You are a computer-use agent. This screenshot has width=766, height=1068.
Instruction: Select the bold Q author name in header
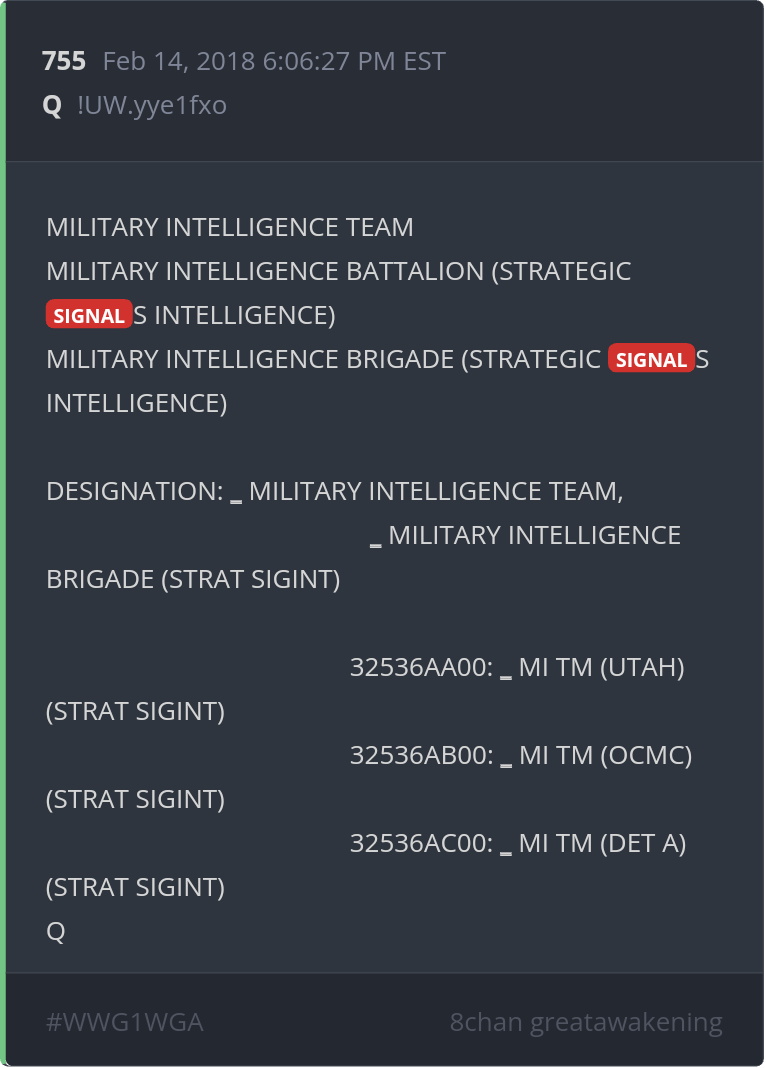coord(52,105)
